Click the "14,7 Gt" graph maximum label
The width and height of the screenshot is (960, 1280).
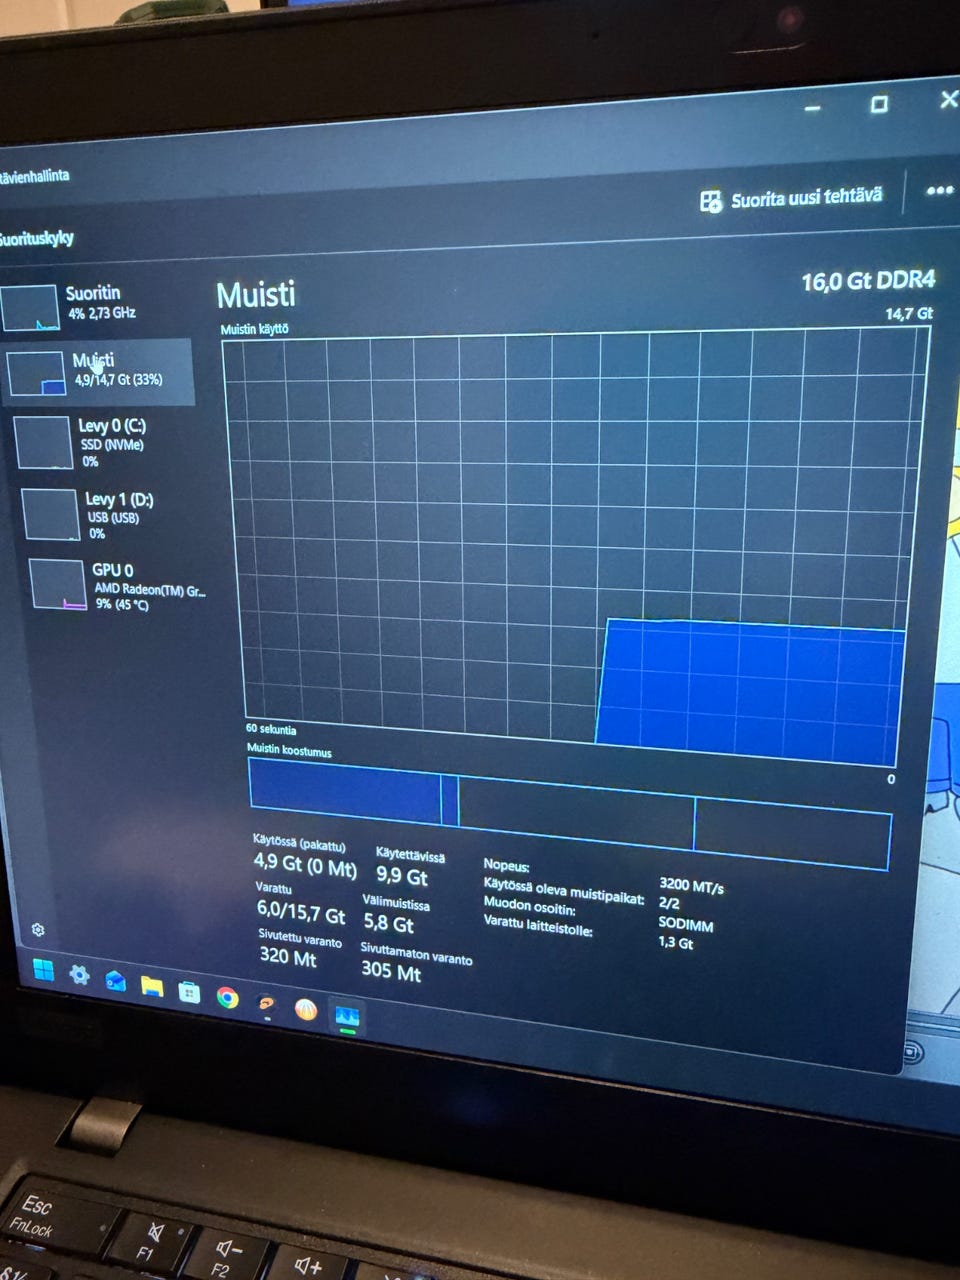tap(908, 313)
